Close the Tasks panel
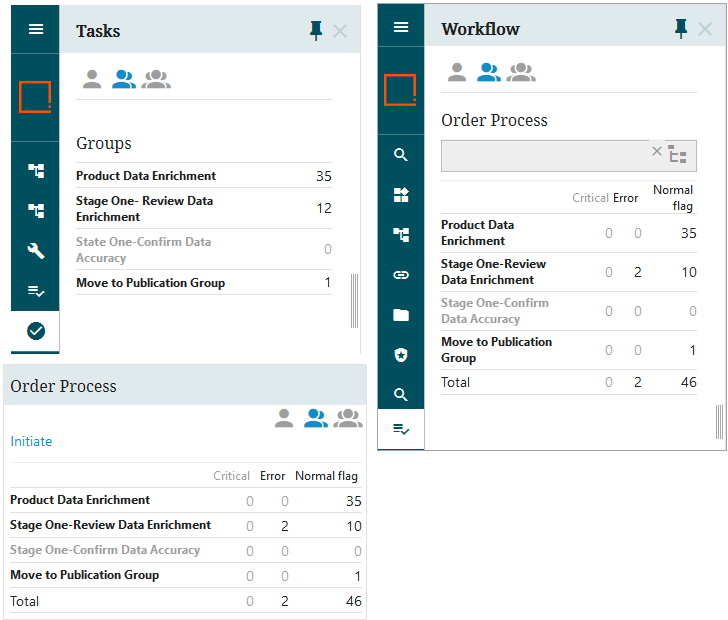 (340, 31)
